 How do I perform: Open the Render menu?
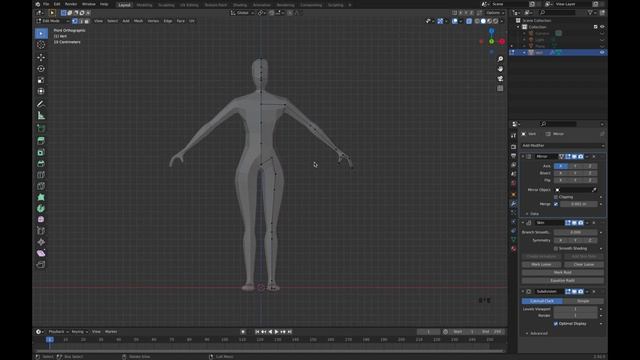(71, 4)
